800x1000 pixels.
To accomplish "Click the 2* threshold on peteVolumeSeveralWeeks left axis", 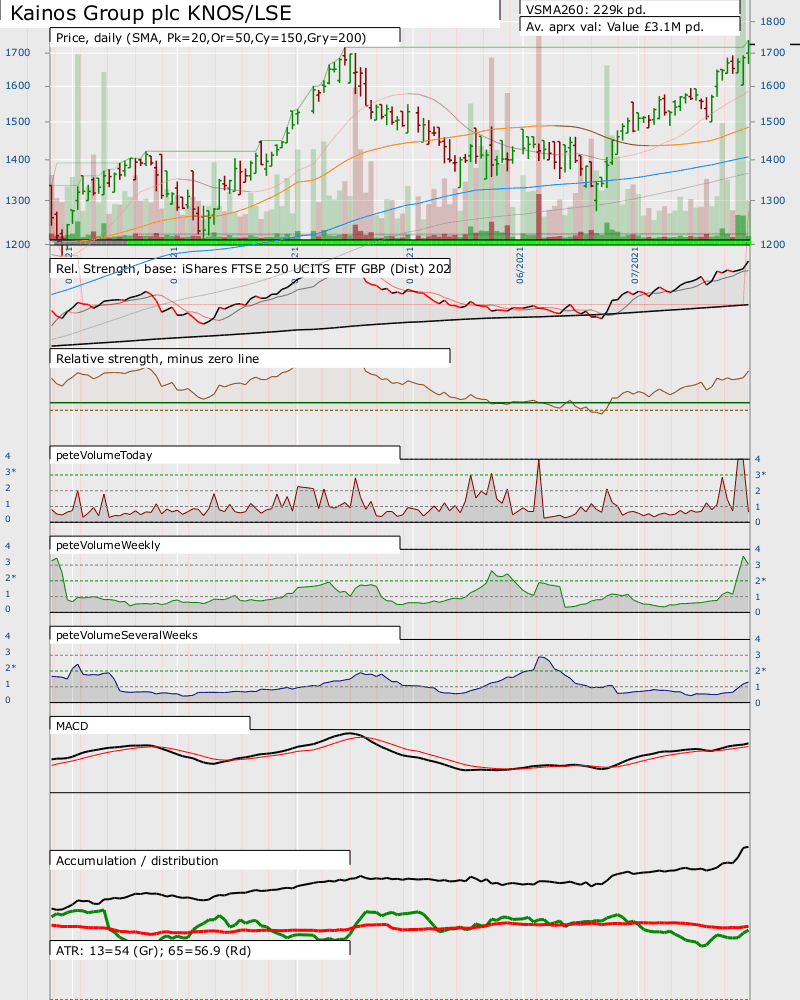I will [x=11, y=667].
